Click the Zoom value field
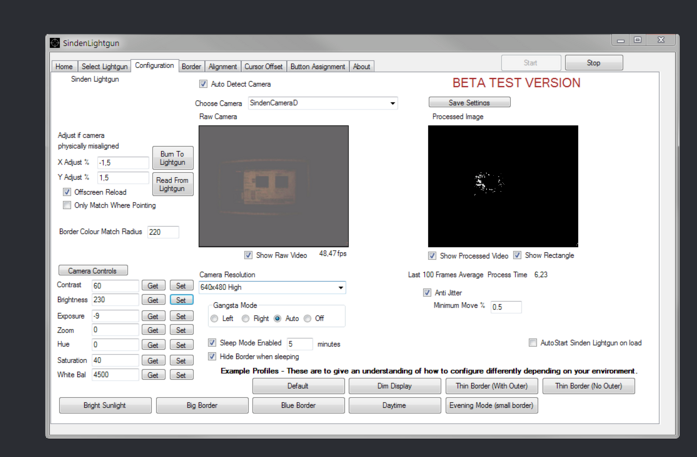The image size is (697, 457). coord(115,330)
